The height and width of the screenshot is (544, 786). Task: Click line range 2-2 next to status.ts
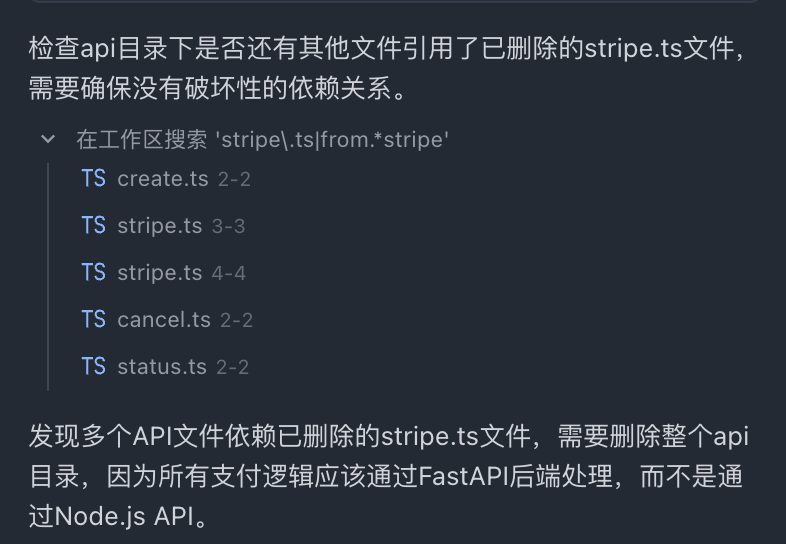click(232, 368)
